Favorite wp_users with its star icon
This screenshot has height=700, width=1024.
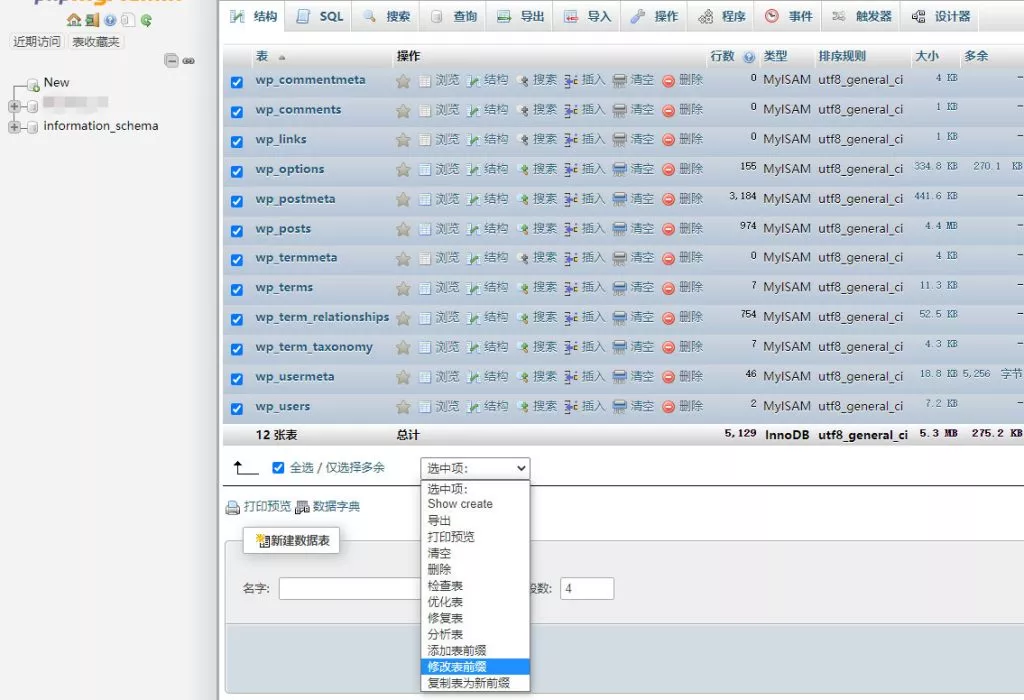point(403,407)
